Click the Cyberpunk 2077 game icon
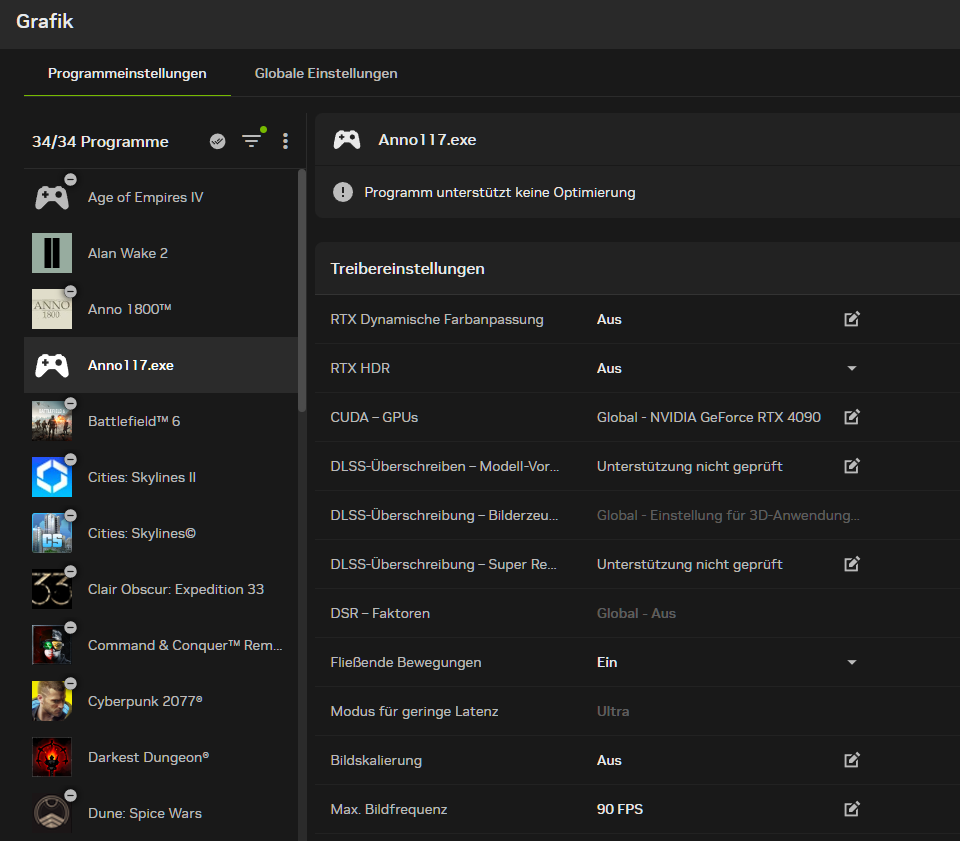960x841 pixels. coord(52,701)
